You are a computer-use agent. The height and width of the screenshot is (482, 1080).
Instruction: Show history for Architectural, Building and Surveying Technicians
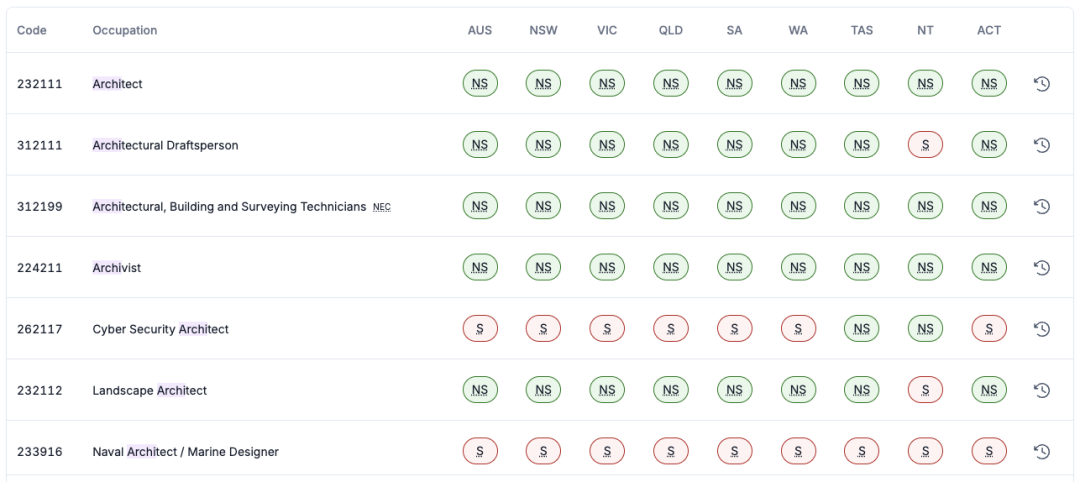1041,206
